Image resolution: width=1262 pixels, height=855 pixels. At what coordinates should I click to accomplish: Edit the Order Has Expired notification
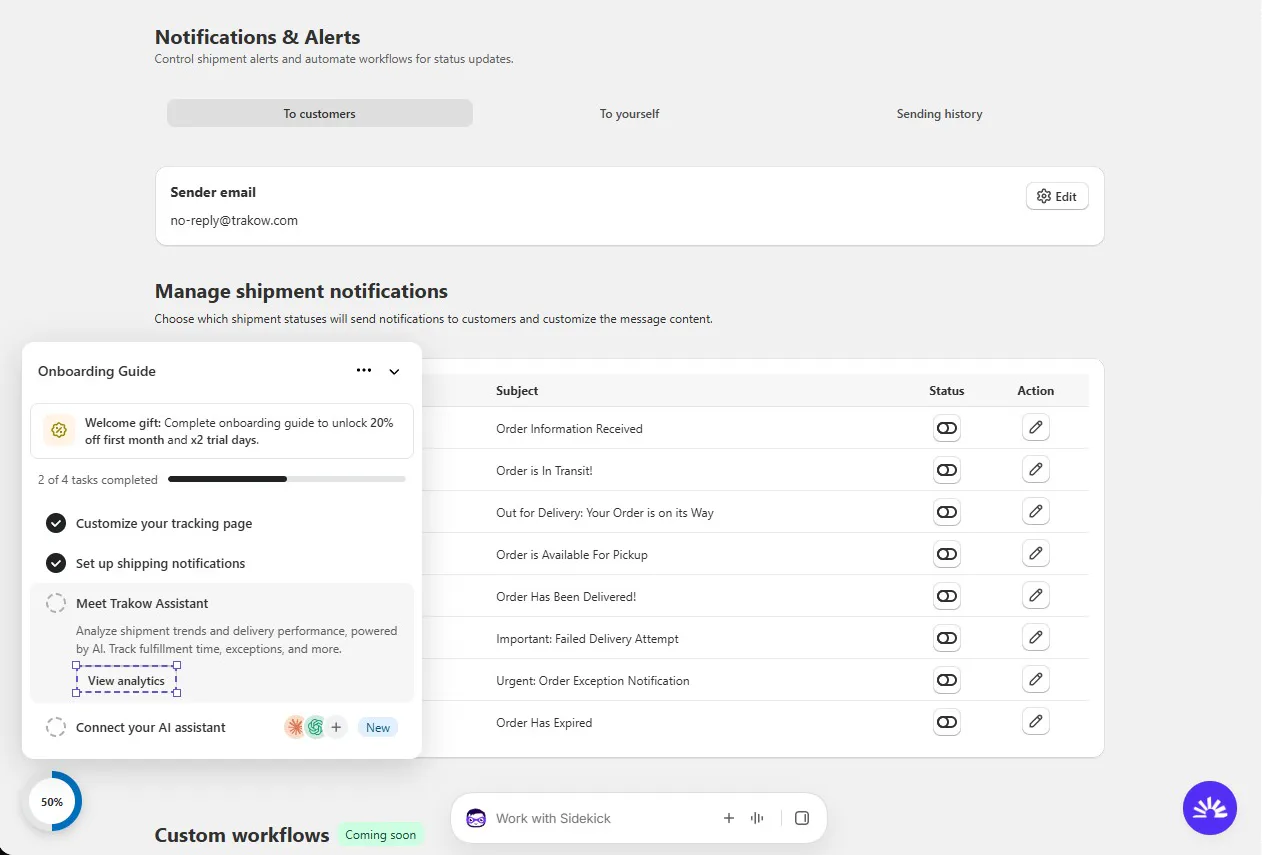pyautogui.click(x=1036, y=722)
